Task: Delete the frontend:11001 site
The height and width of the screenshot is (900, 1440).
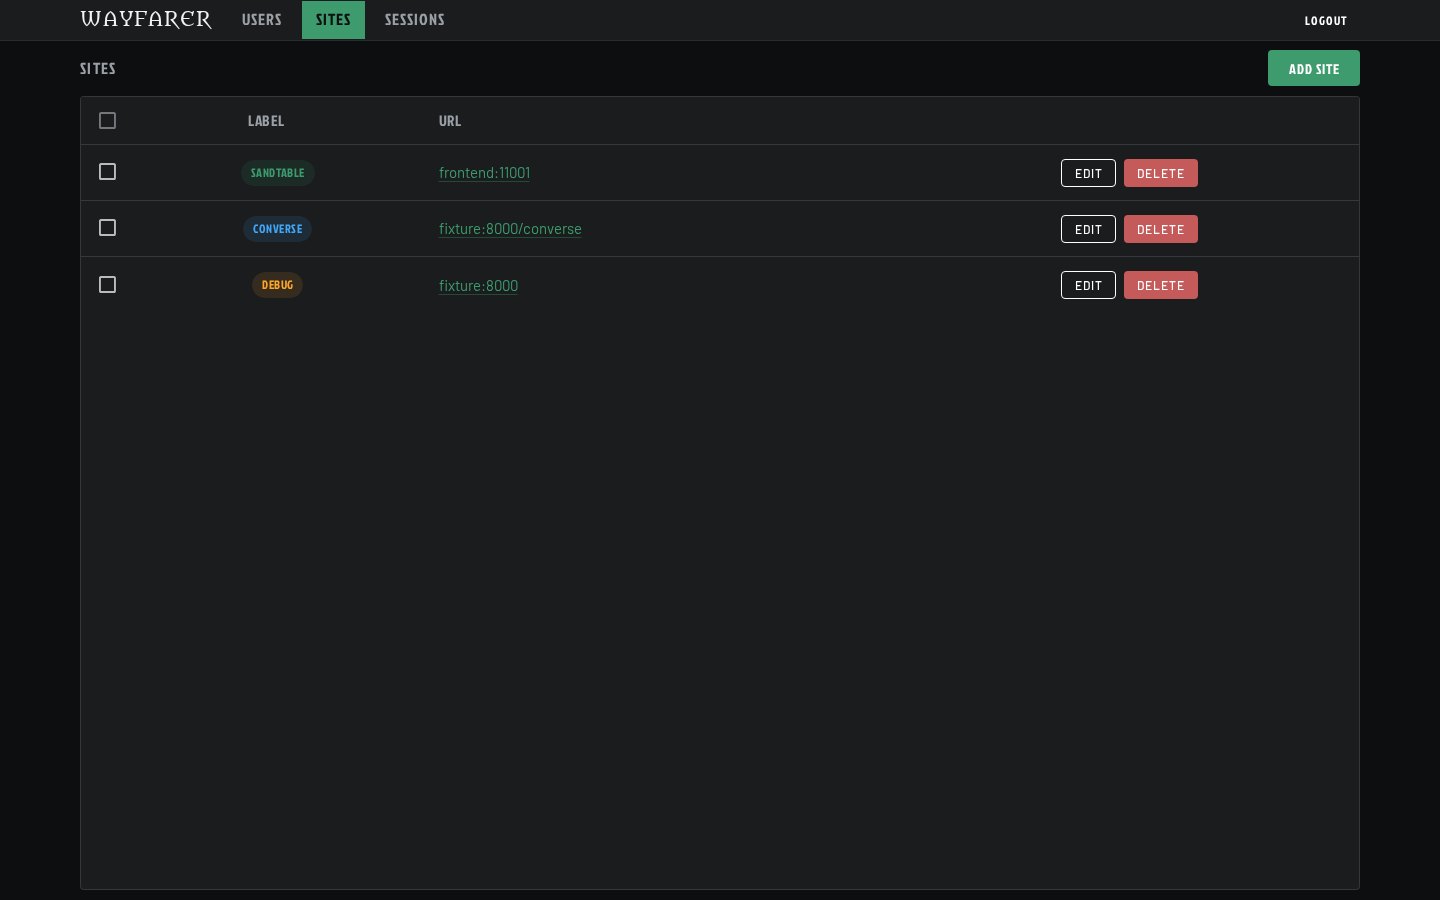Action: [x=1160, y=173]
